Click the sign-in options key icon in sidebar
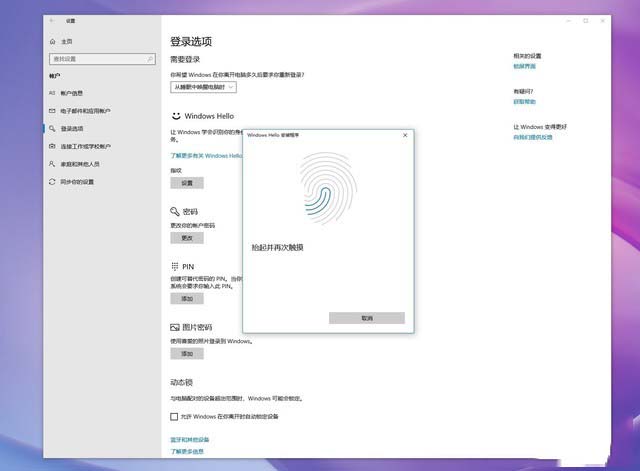Image resolution: width=640 pixels, height=471 pixels. pos(52,129)
